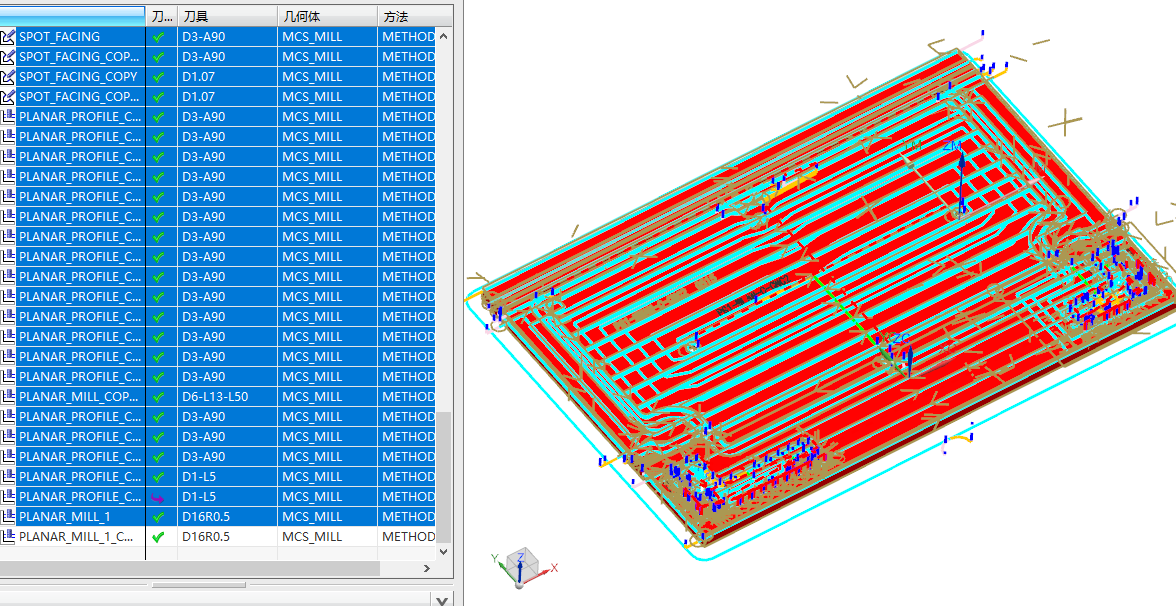Click METHOD in the PLANAR_MILL_1_C... row

(408, 536)
